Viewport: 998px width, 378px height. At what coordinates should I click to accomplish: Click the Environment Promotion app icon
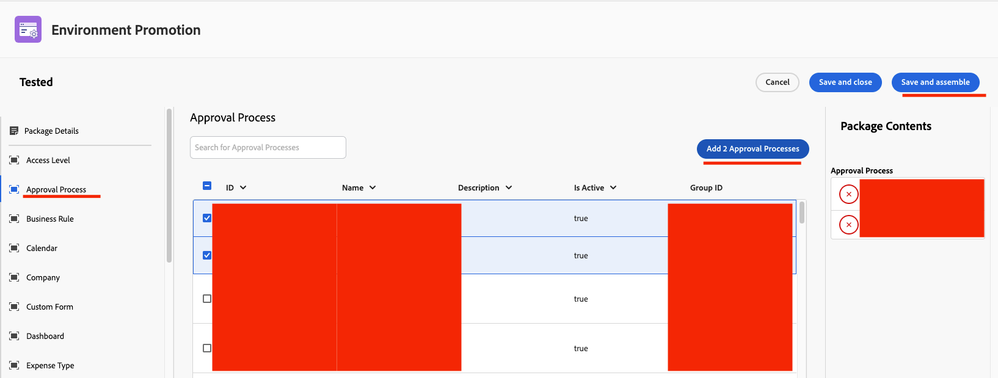pos(28,30)
